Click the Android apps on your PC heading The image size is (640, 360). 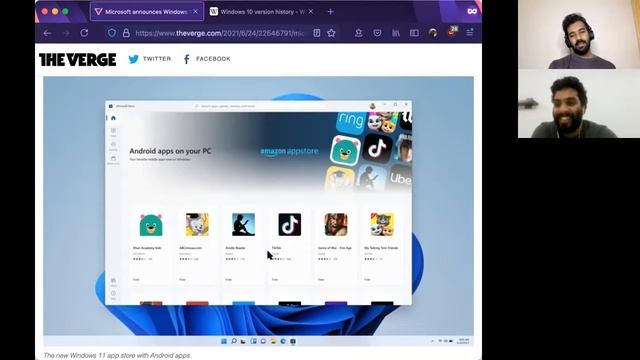[x=170, y=151]
